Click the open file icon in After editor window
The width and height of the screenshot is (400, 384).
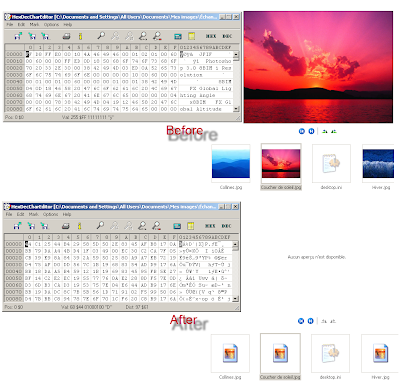click(17, 226)
